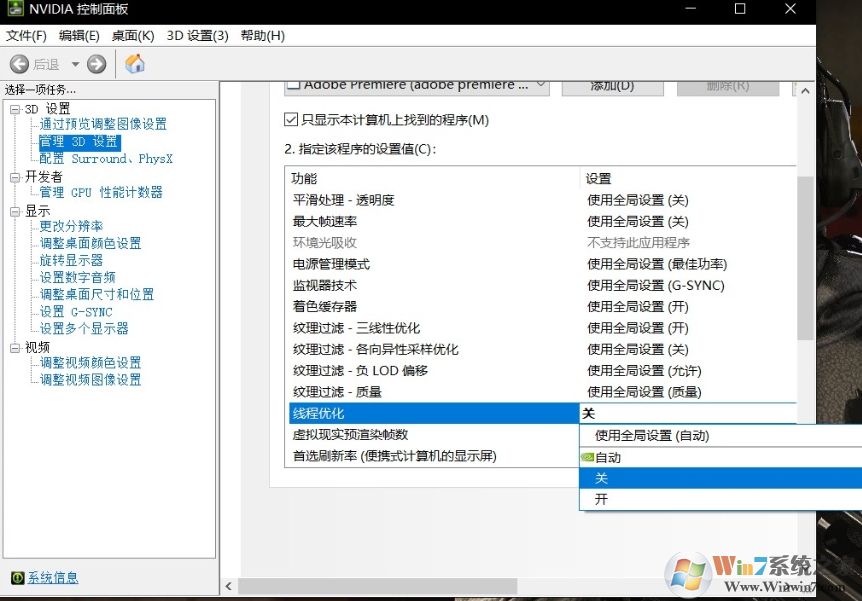Click the icon beside 系统信息
The height and width of the screenshot is (601, 862).
(18, 578)
